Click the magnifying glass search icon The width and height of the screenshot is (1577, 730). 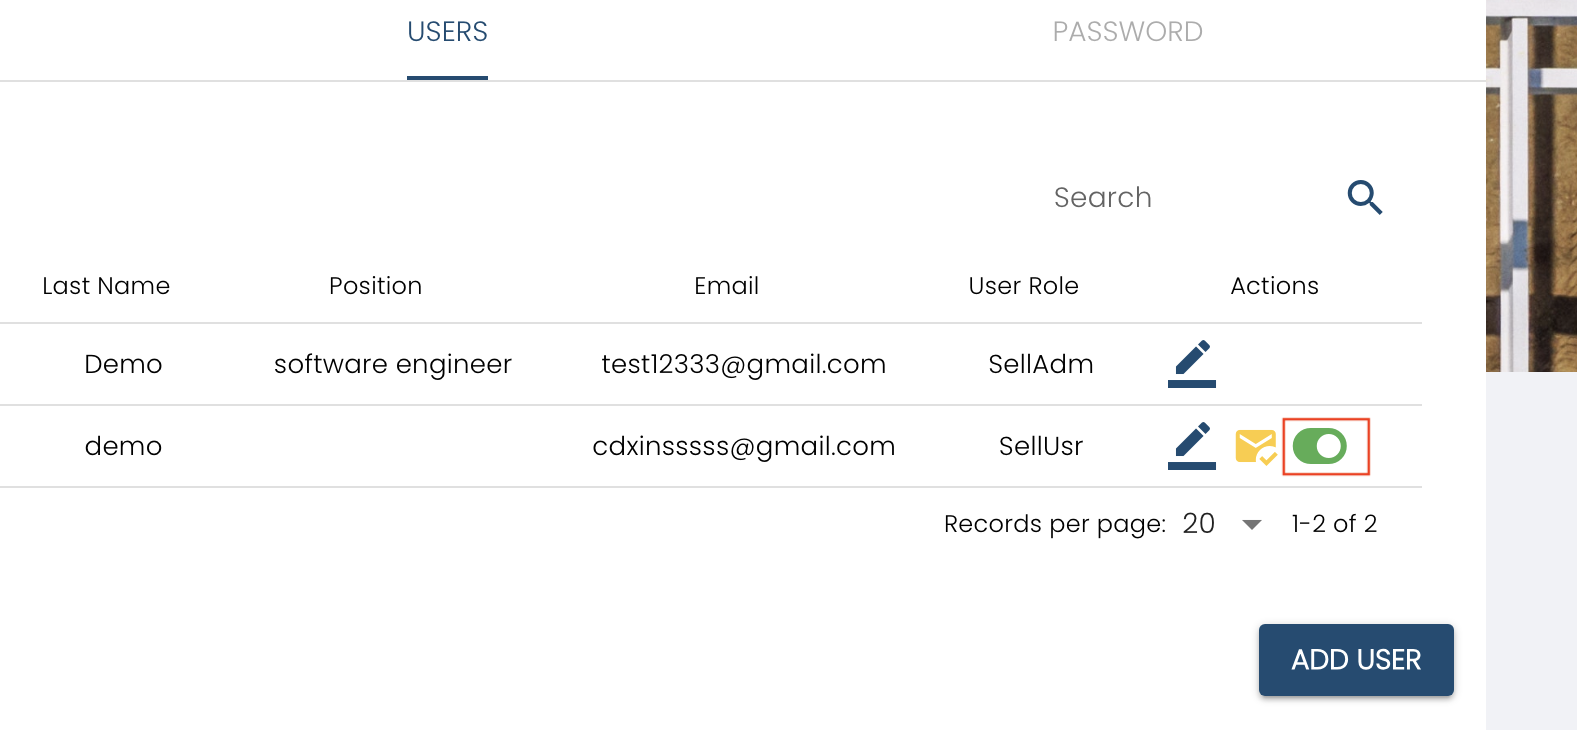pyautogui.click(x=1364, y=197)
